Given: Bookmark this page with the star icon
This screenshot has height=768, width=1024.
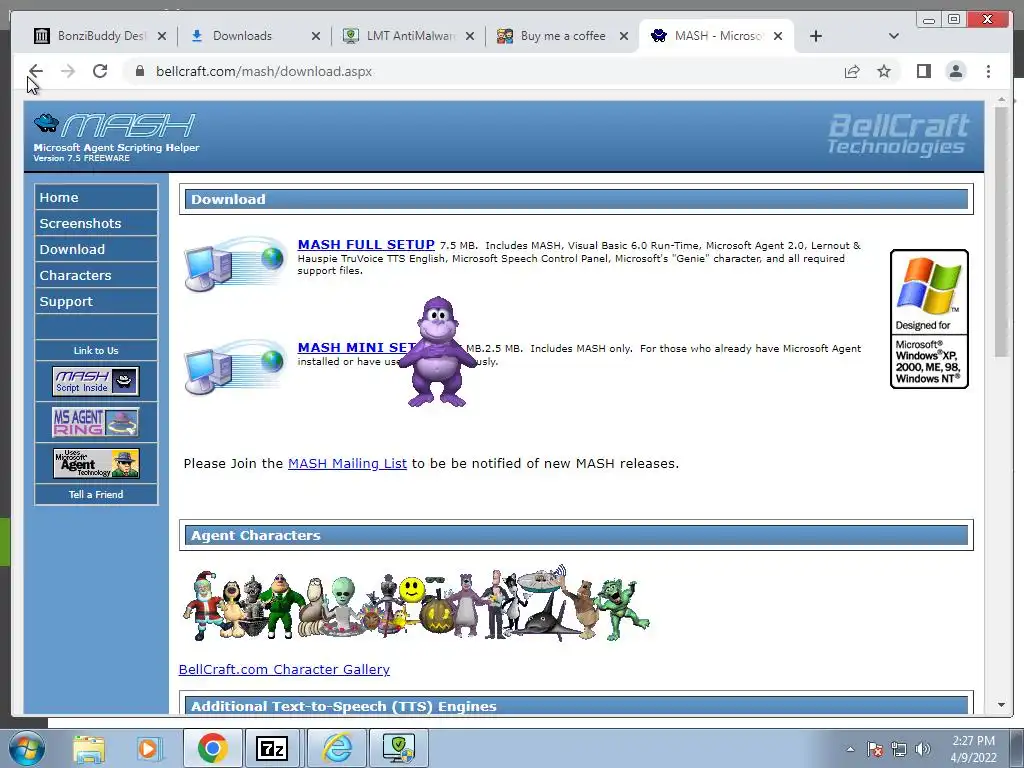Looking at the screenshot, I should tap(884, 71).
